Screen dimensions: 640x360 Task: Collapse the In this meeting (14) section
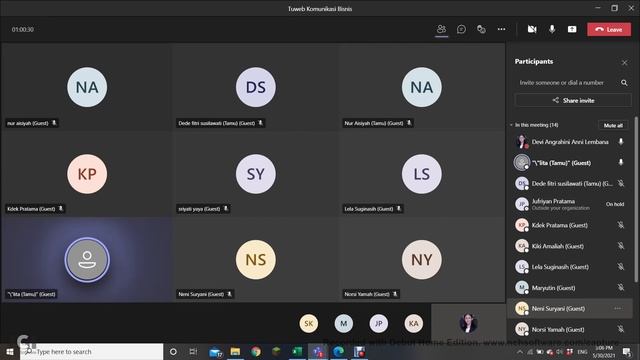[511, 125]
